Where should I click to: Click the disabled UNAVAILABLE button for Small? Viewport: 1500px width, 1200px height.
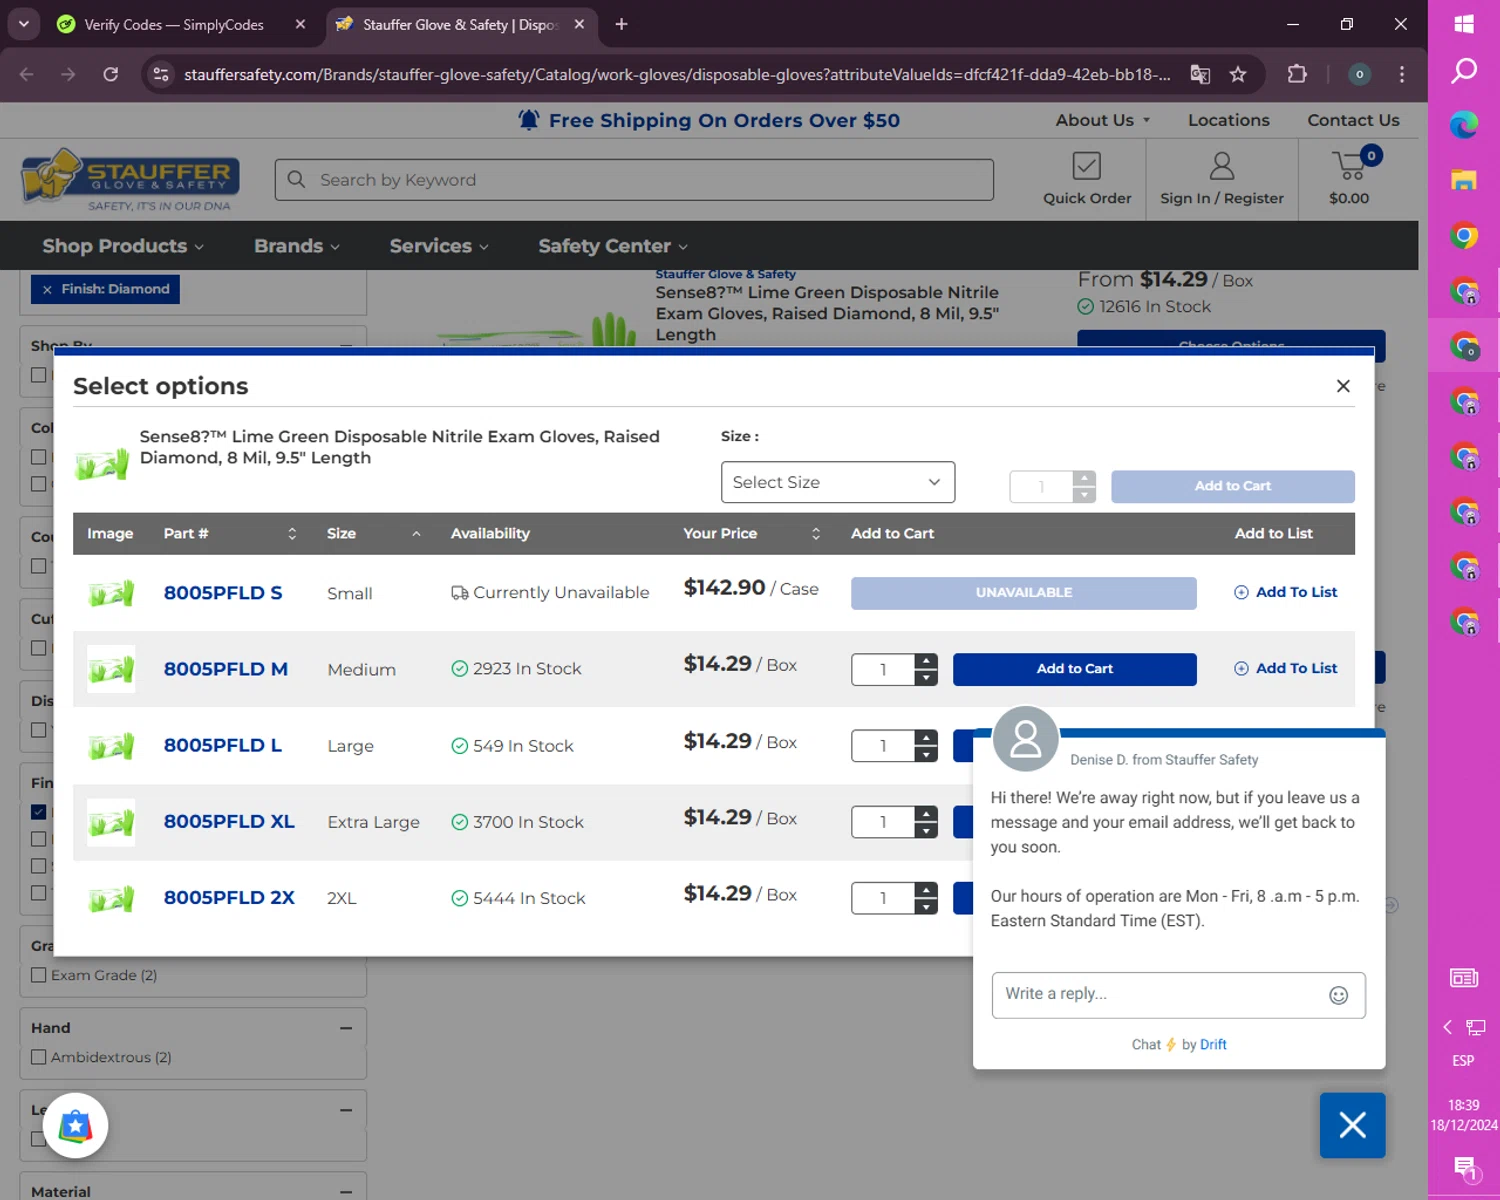1023,593
